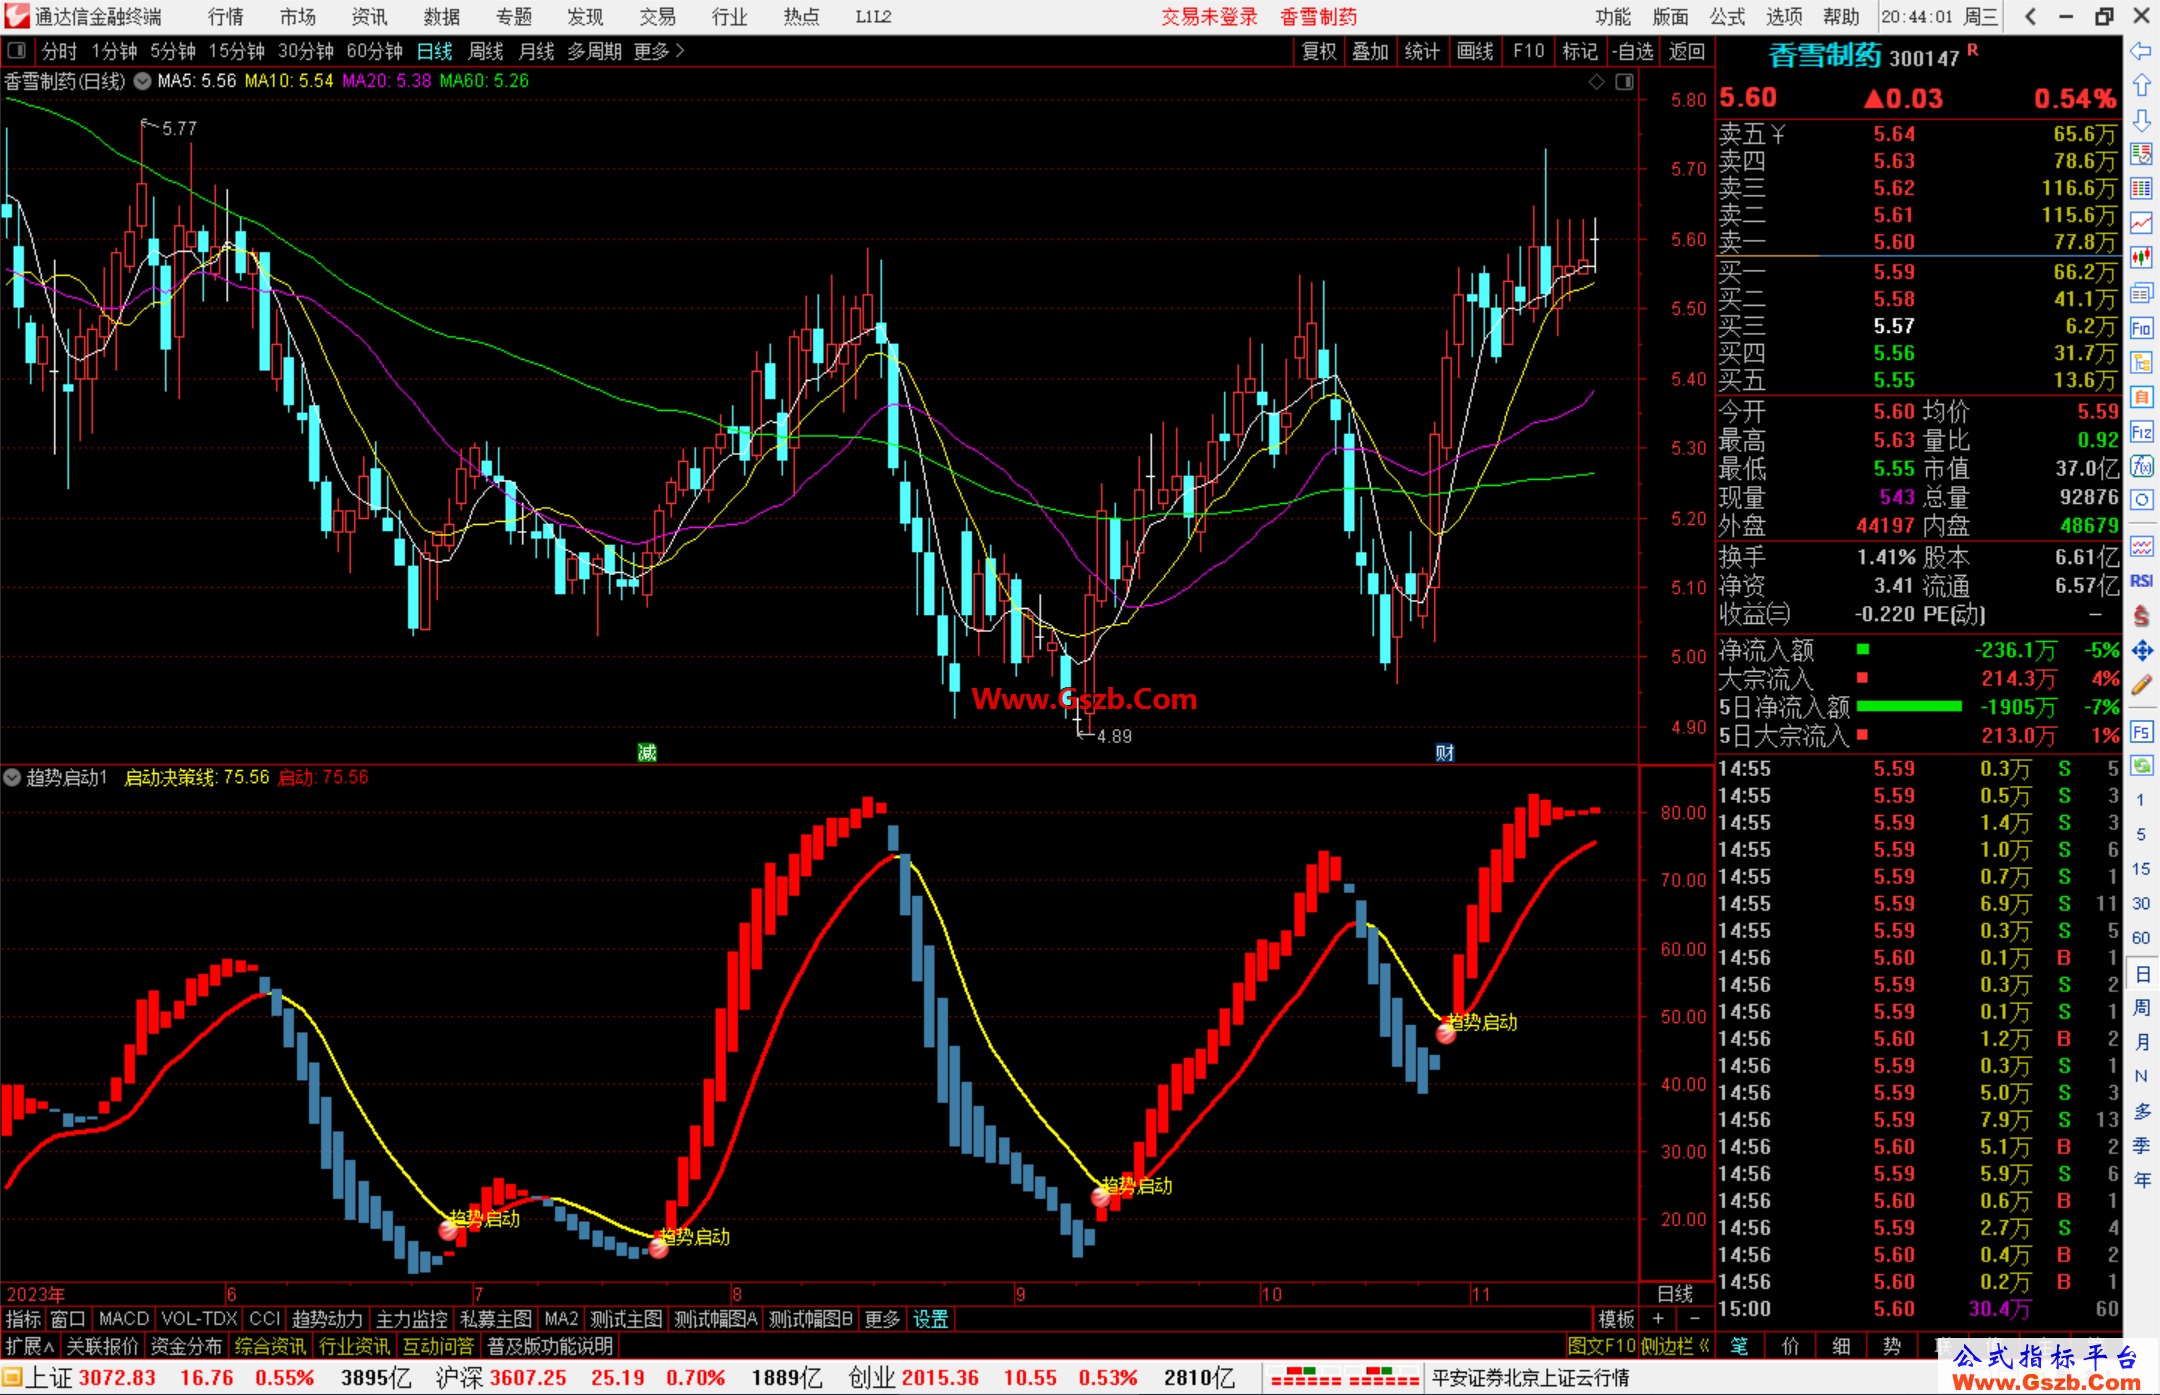Open the 行情 menu in top bar

pos(225,17)
